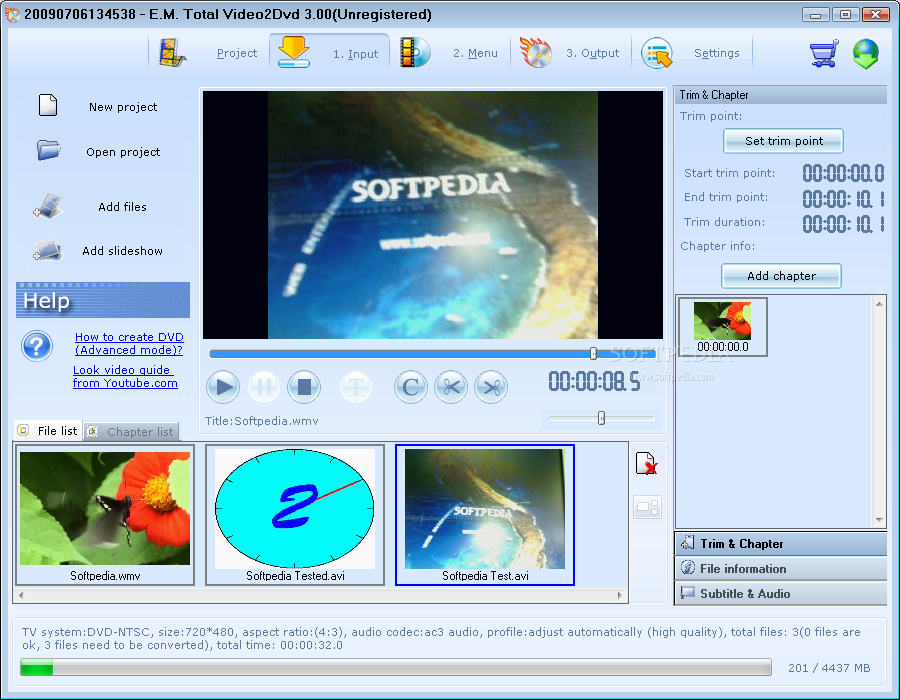Screen dimensions: 900x700
Task: Open the 2. Menu tab
Action: point(475,53)
